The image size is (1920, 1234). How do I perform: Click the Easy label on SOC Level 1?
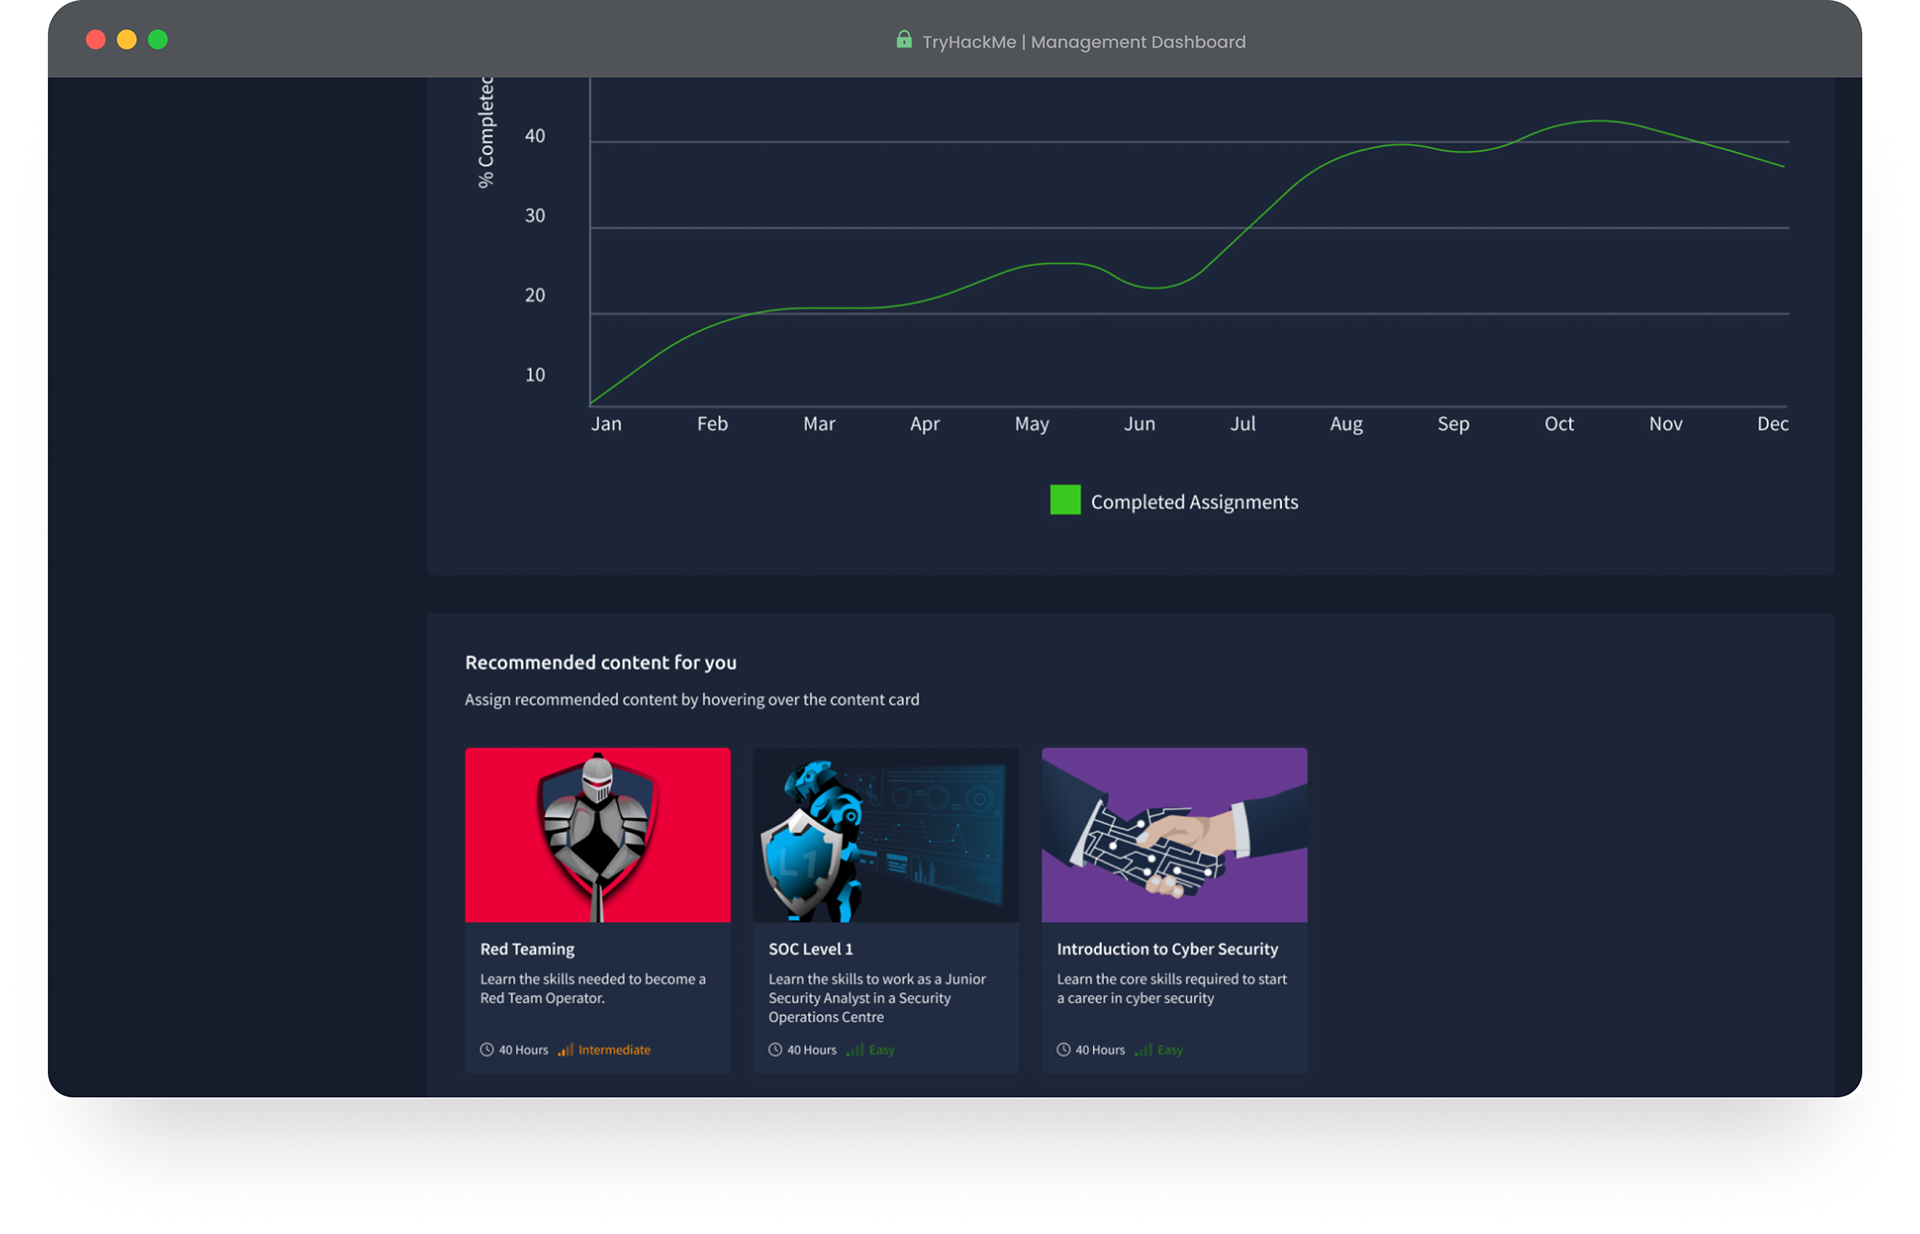coord(882,1049)
